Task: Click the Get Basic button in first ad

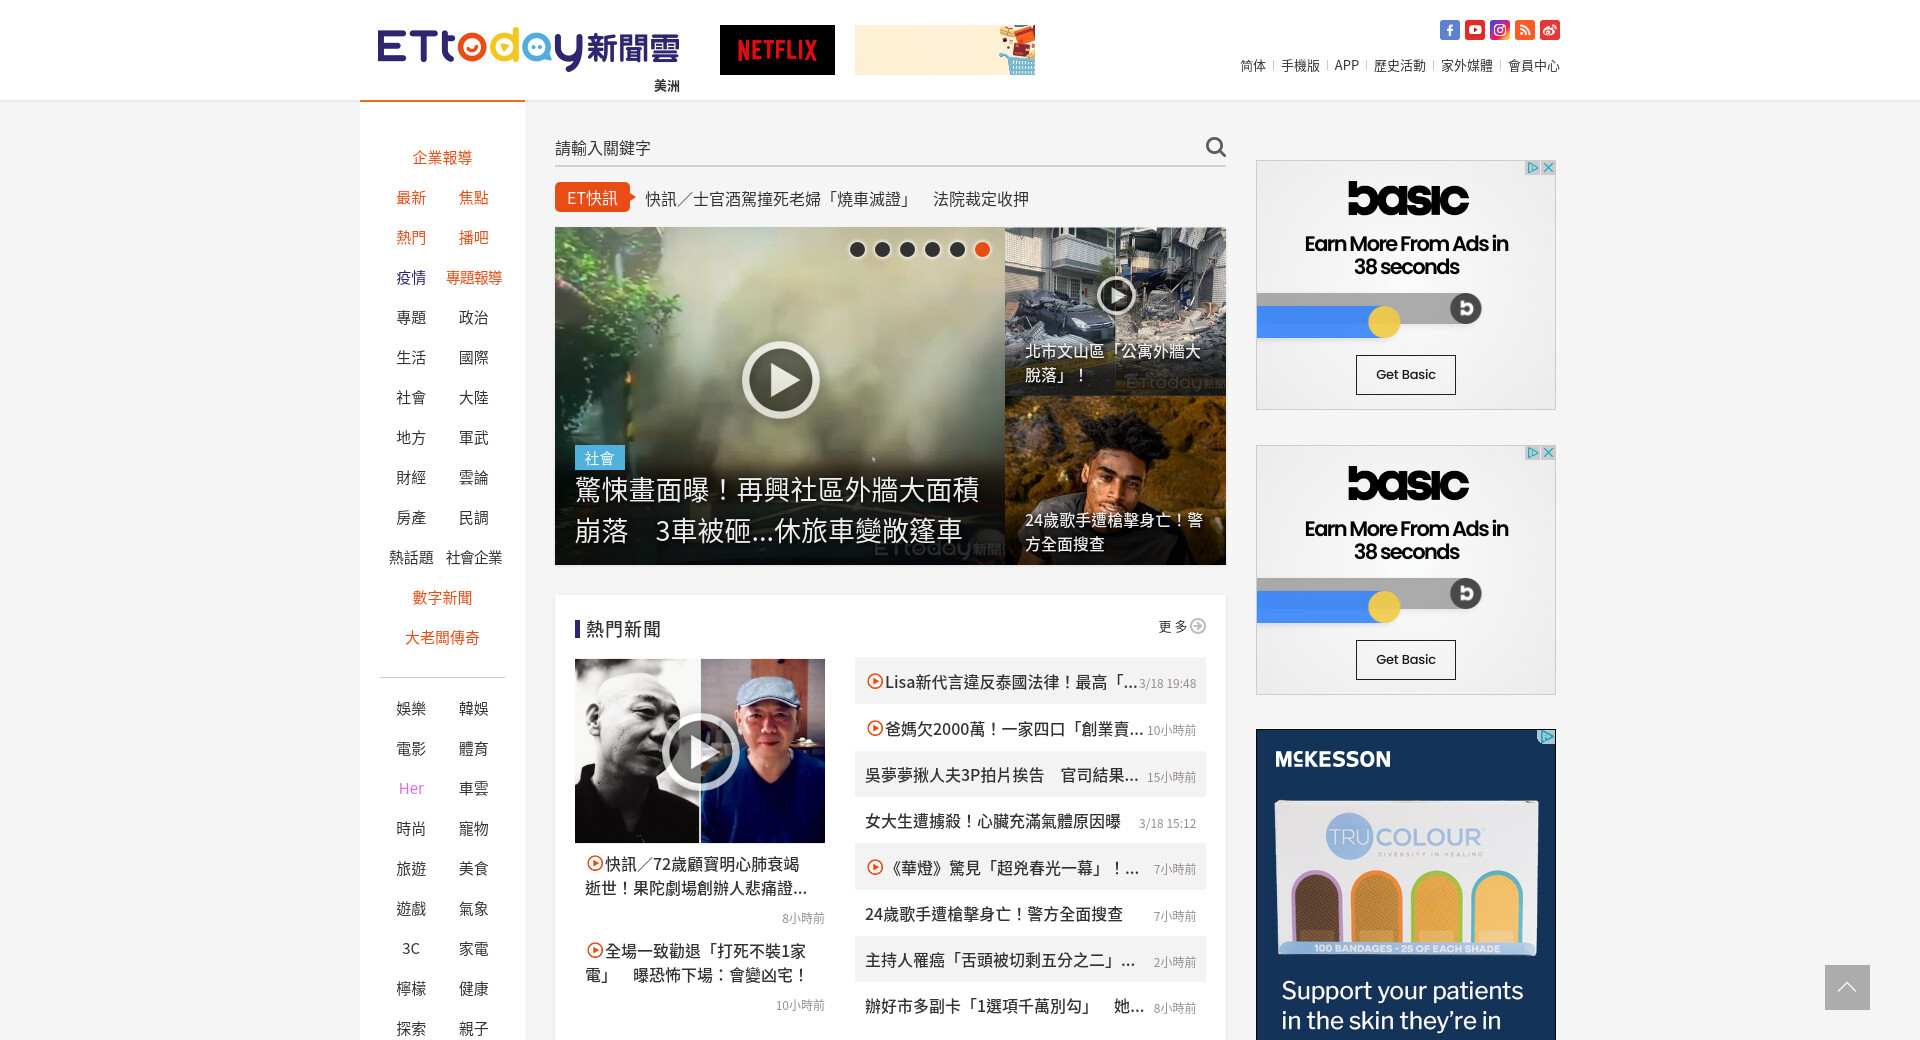Action: [x=1405, y=375]
